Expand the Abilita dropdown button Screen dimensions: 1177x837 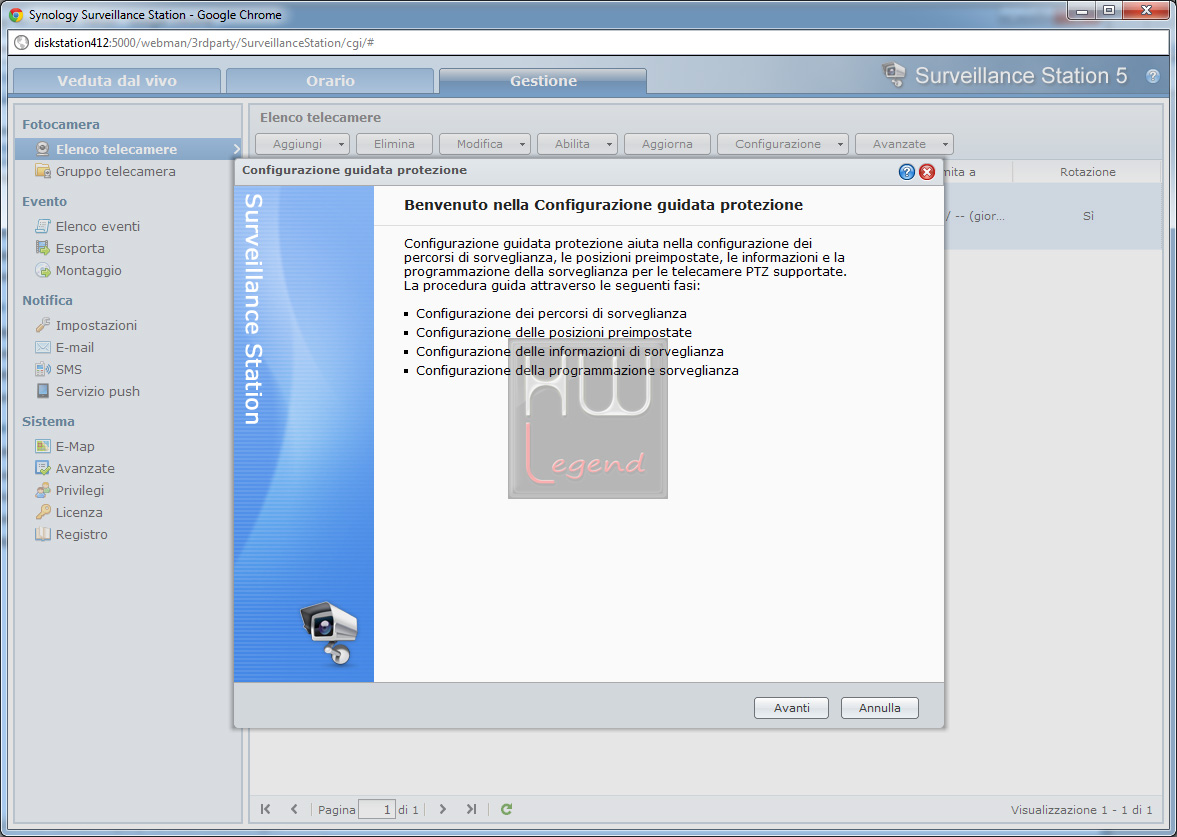(x=577, y=143)
